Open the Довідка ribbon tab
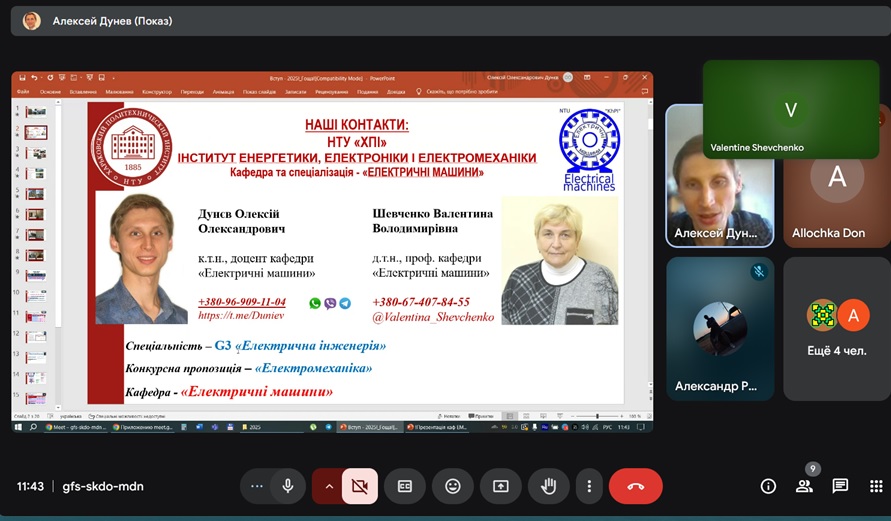Screen dimensions: 891x521 coord(396,91)
